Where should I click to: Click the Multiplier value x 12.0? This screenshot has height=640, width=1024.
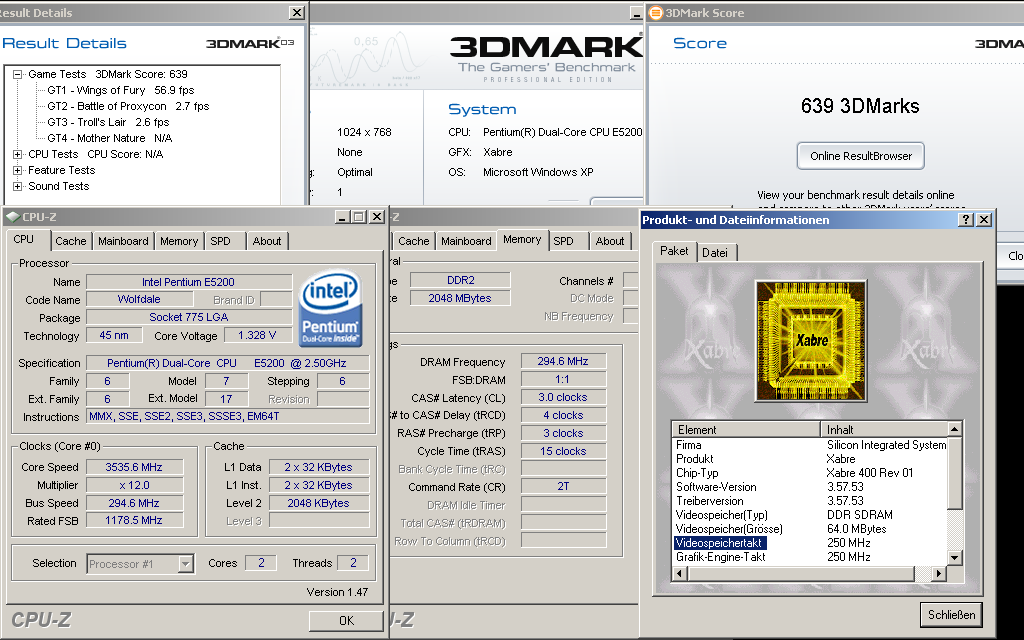tap(134, 485)
